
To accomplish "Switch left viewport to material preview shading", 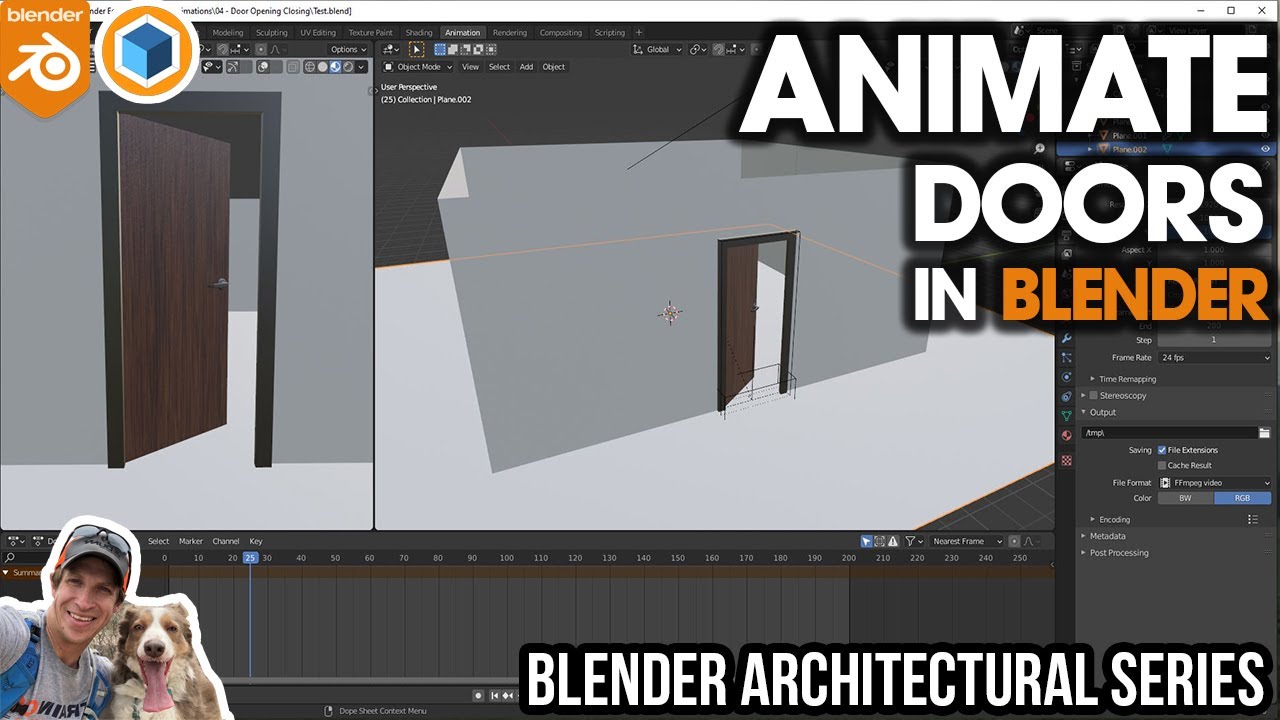I will click(x=335, y=67).
